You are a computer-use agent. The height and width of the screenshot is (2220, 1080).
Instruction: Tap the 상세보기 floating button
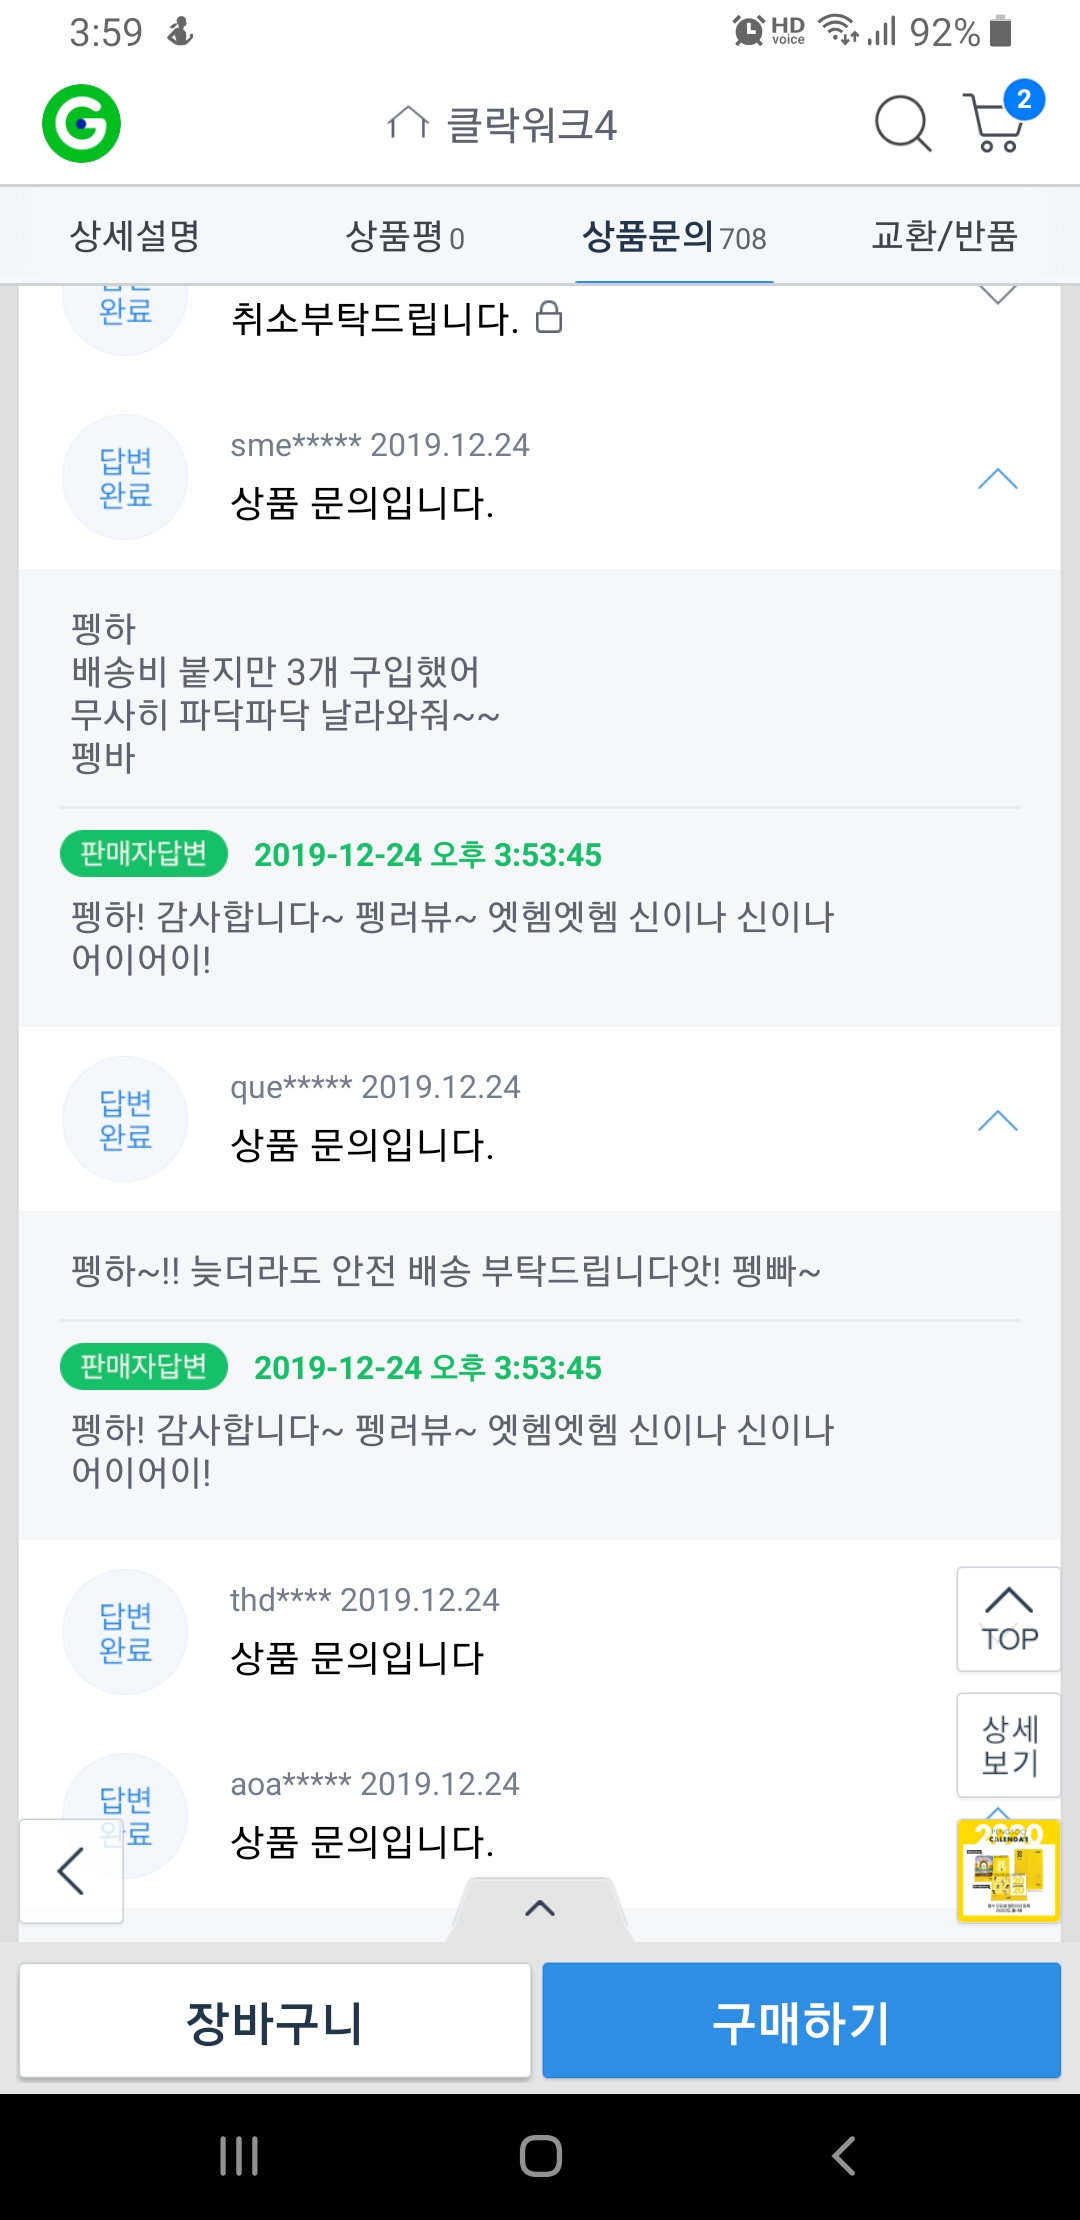tap(1008, 1745)
